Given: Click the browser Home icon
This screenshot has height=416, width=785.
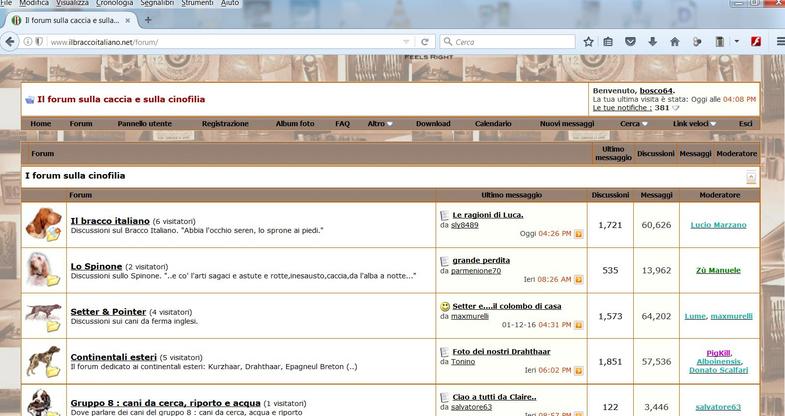Looking at the screenshot, I should point(674,42).
